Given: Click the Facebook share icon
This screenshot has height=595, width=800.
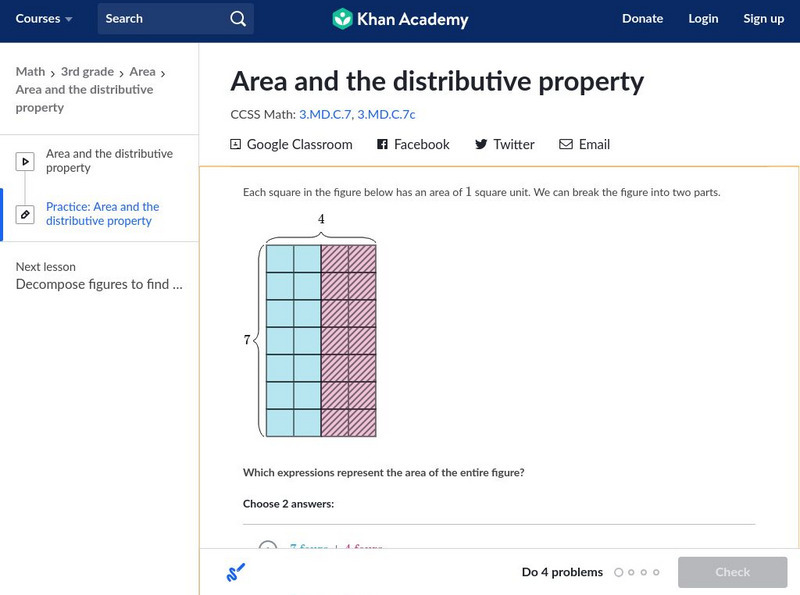Looking at the screenshot, I should point(382,145).
